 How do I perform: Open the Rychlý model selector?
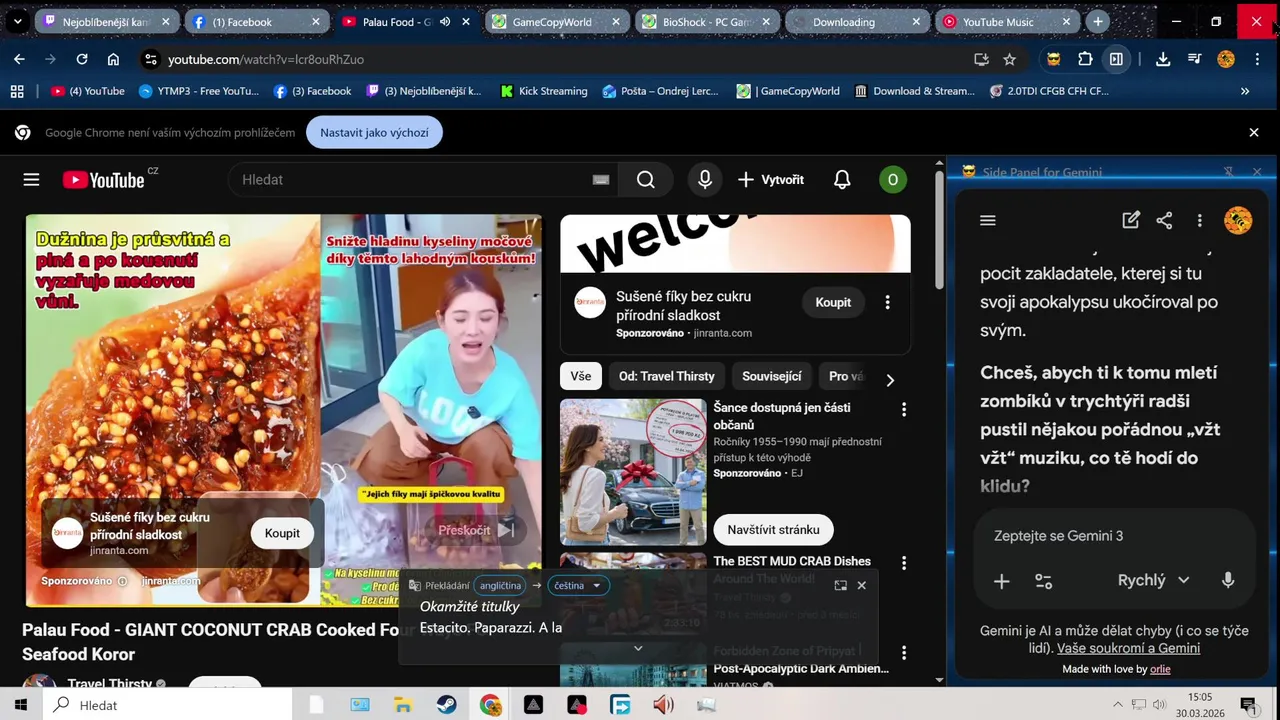[x=1153, y=580]
